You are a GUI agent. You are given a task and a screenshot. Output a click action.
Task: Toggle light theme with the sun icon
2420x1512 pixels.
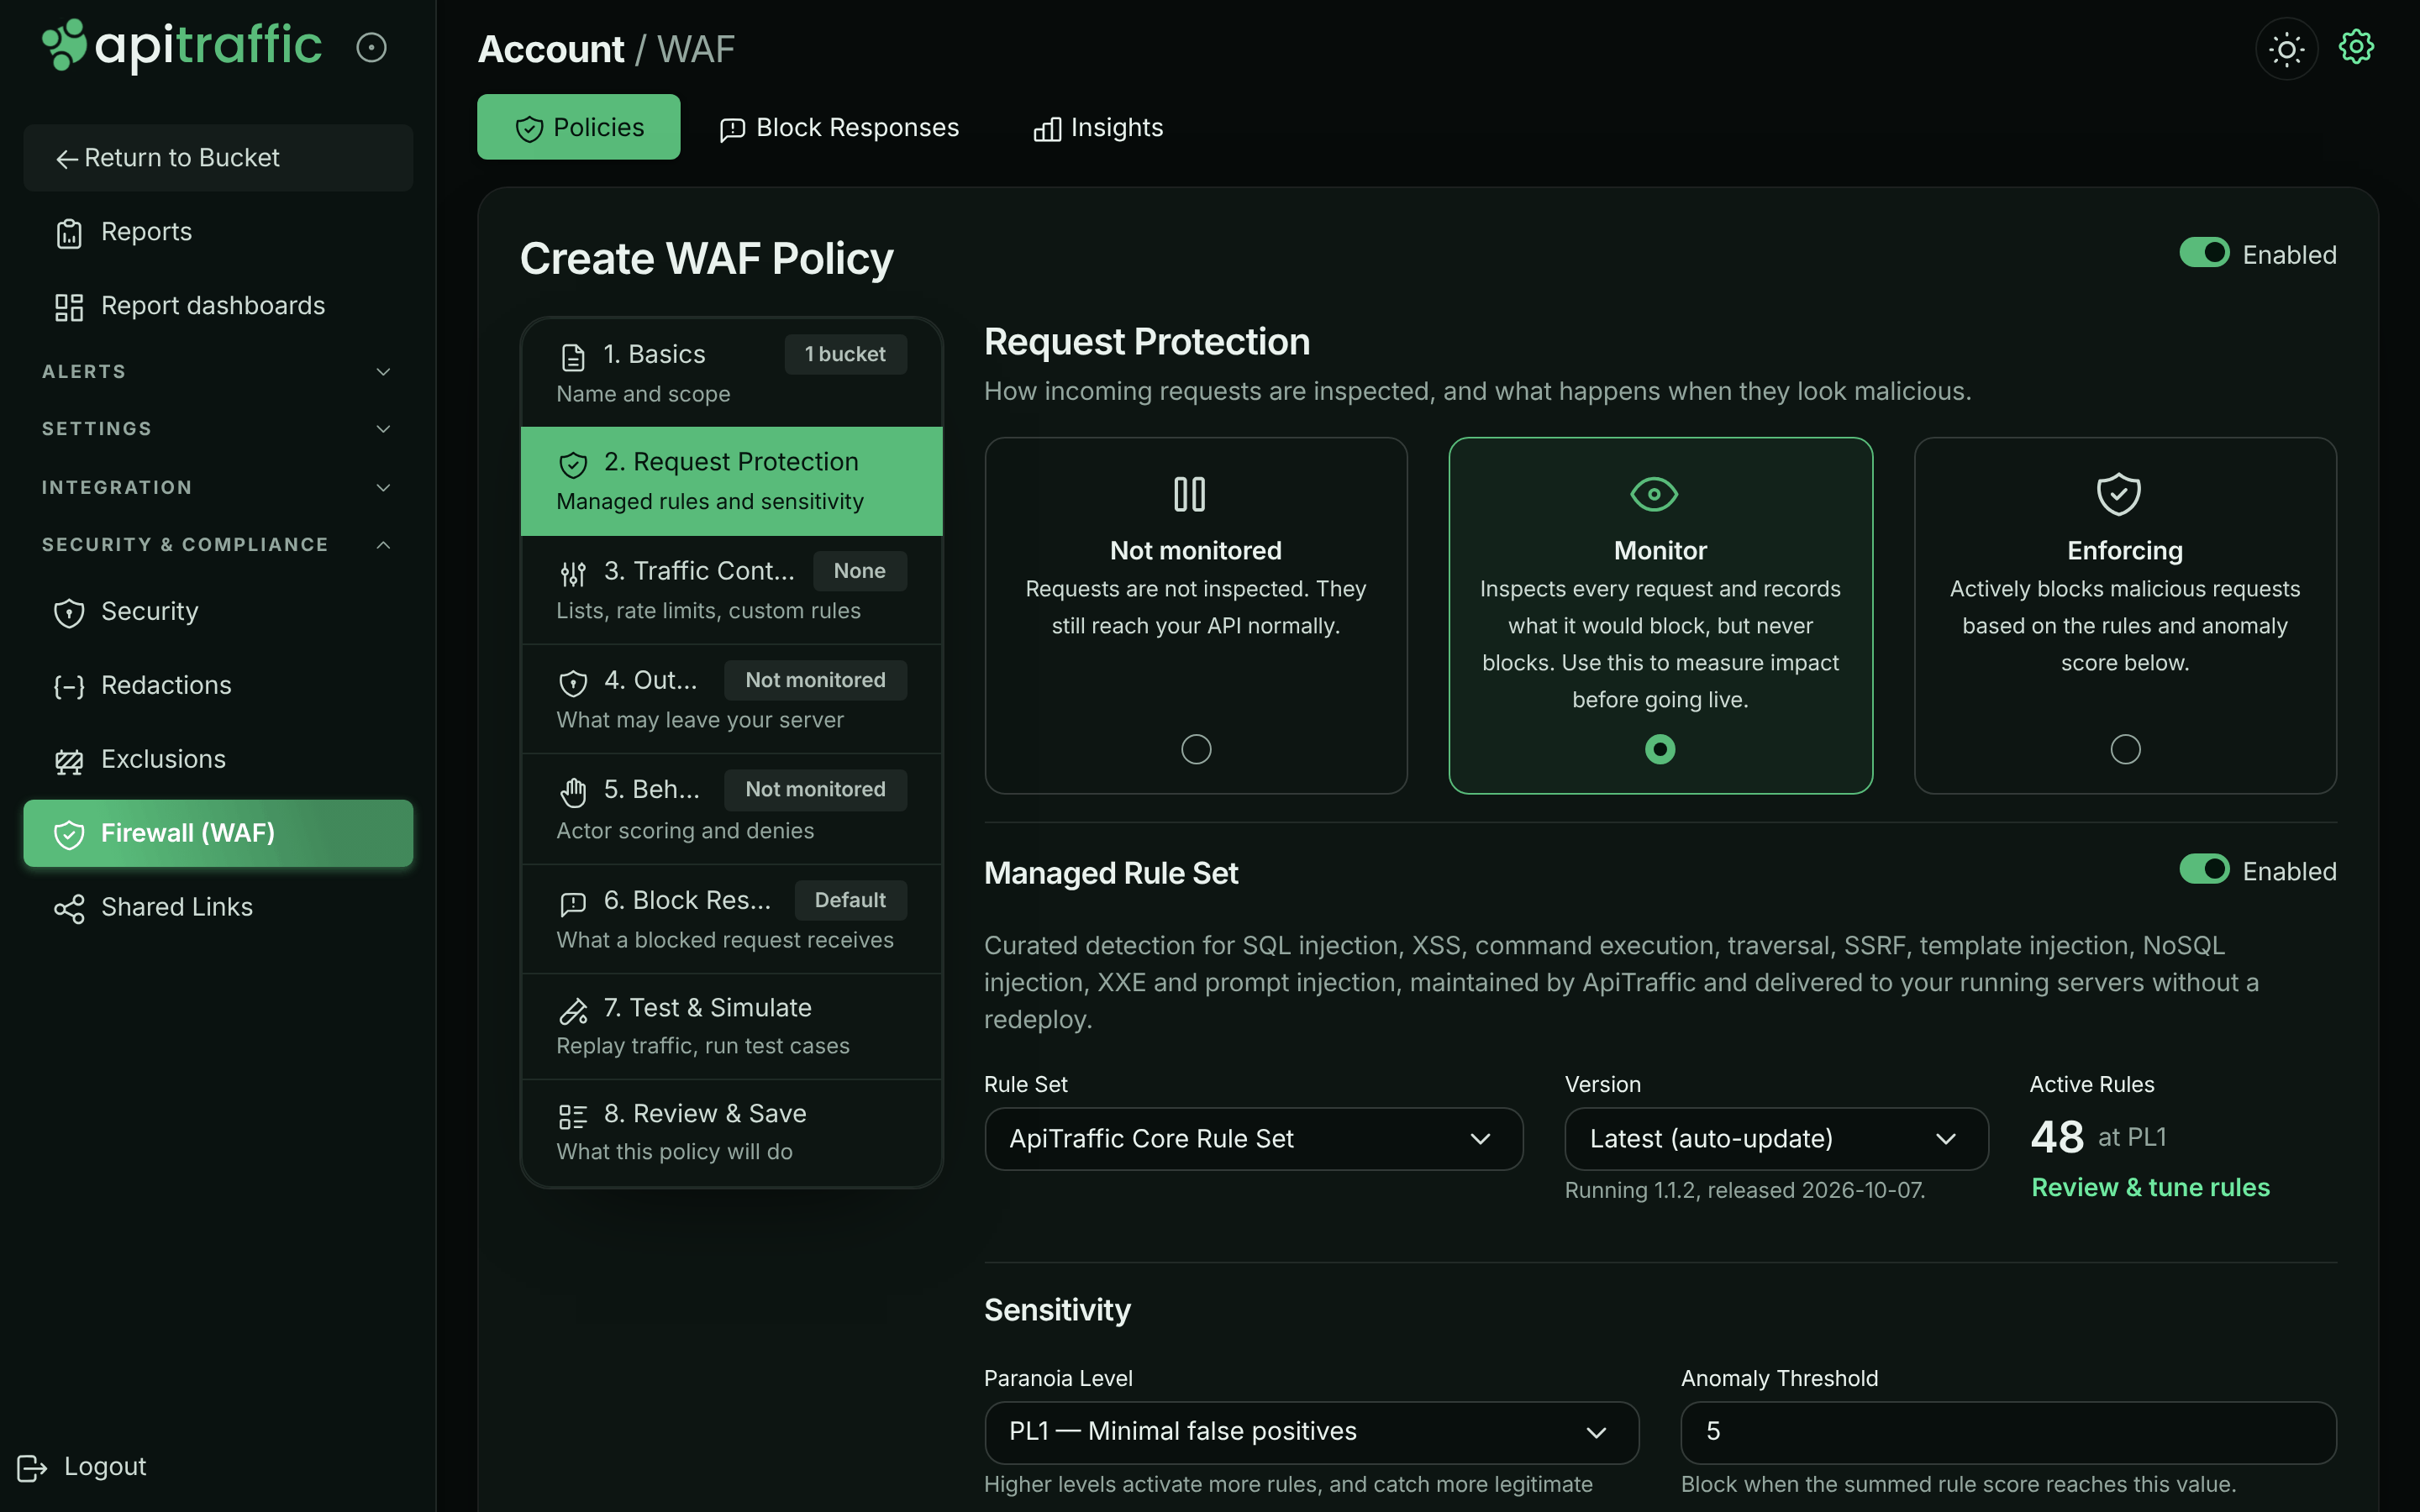2286,48
